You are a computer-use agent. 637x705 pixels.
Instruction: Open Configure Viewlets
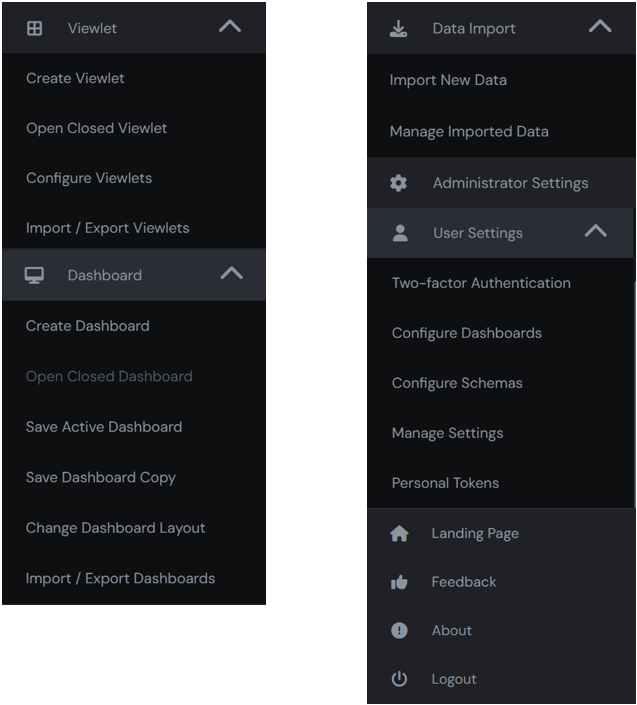pyautogui.click(x=89, y=178)
